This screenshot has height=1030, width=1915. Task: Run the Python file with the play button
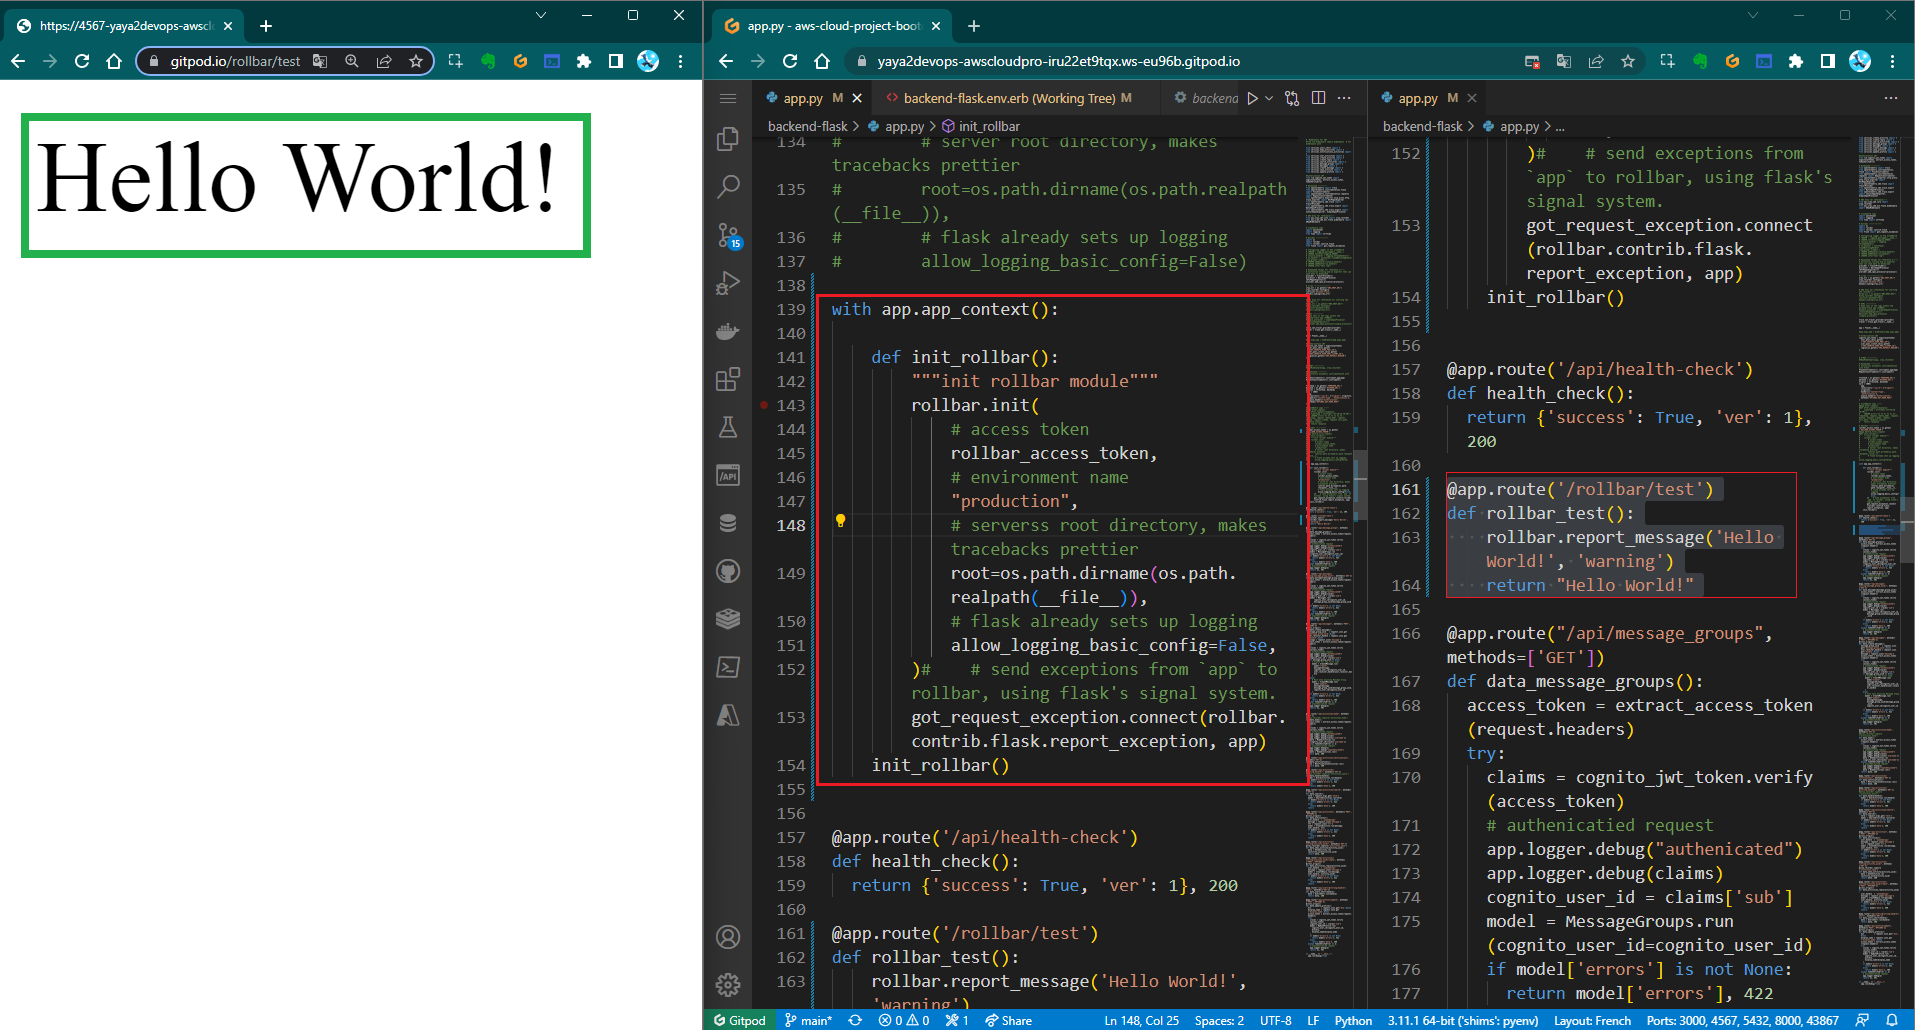(1252, 98)
